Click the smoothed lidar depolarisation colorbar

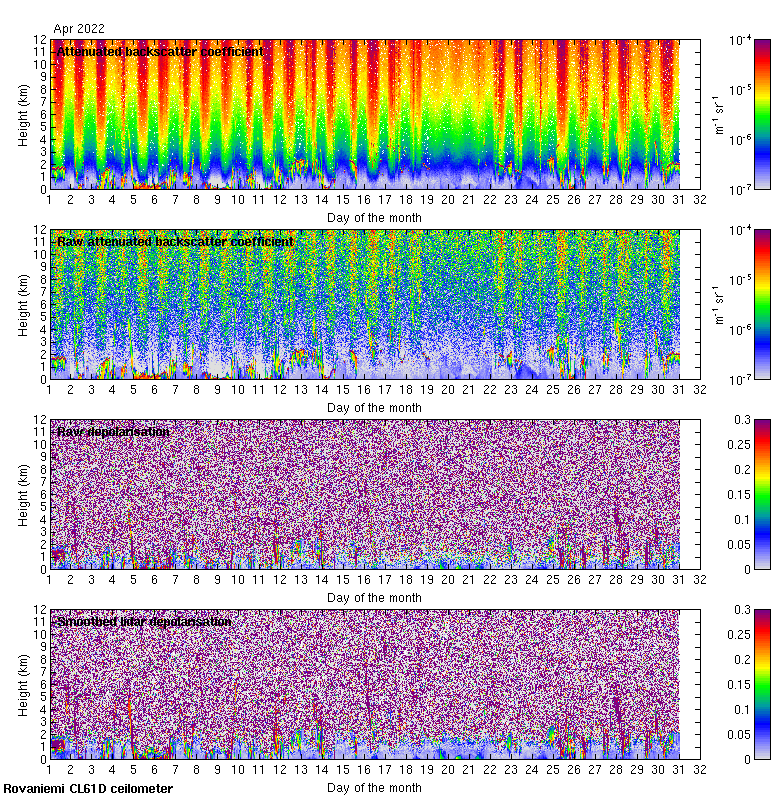[x=762, y=684]
